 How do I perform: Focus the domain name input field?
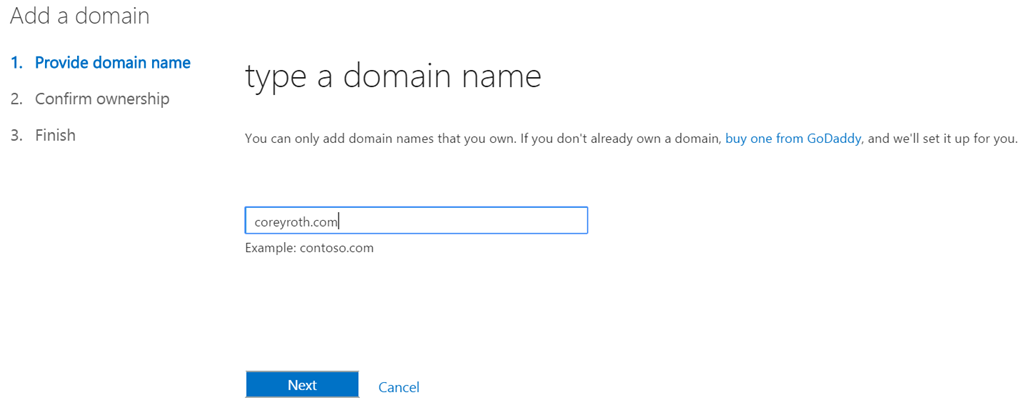pyautogui.click(x=416, y=221)
